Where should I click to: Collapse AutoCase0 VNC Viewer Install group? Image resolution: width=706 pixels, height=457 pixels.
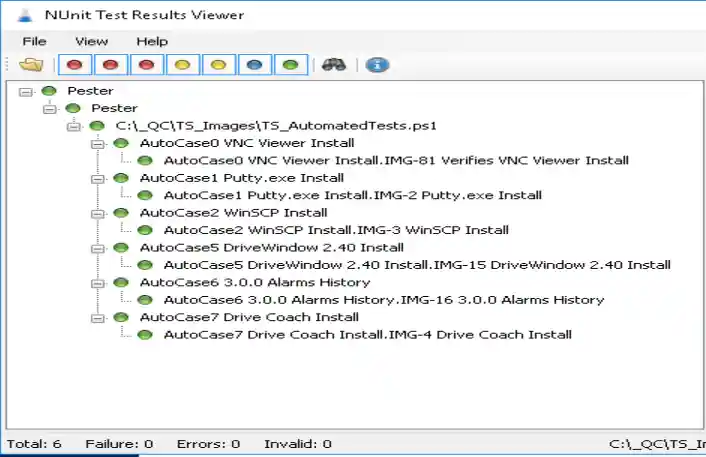click(x=98, y=145)
